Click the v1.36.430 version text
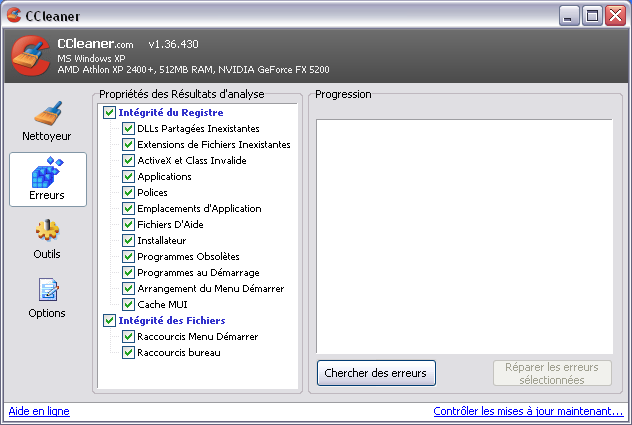Screen dimensions: 632x425 pyautogui.click(x=173, y=44)
